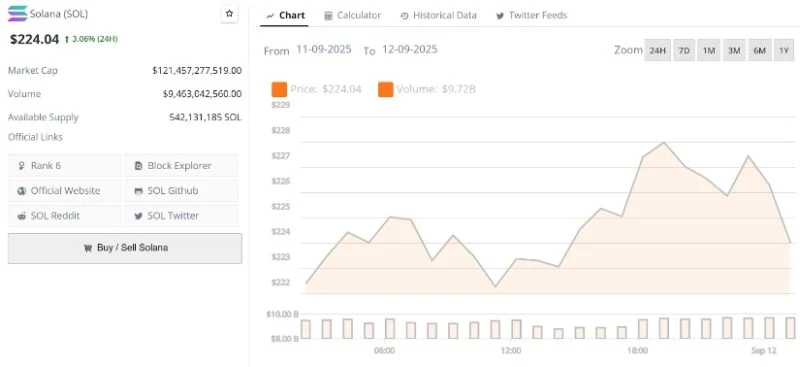This screenshot has height=367, width=800.
Task: Click the Buy / Sell Solana button
Action: tap(125, 248)
